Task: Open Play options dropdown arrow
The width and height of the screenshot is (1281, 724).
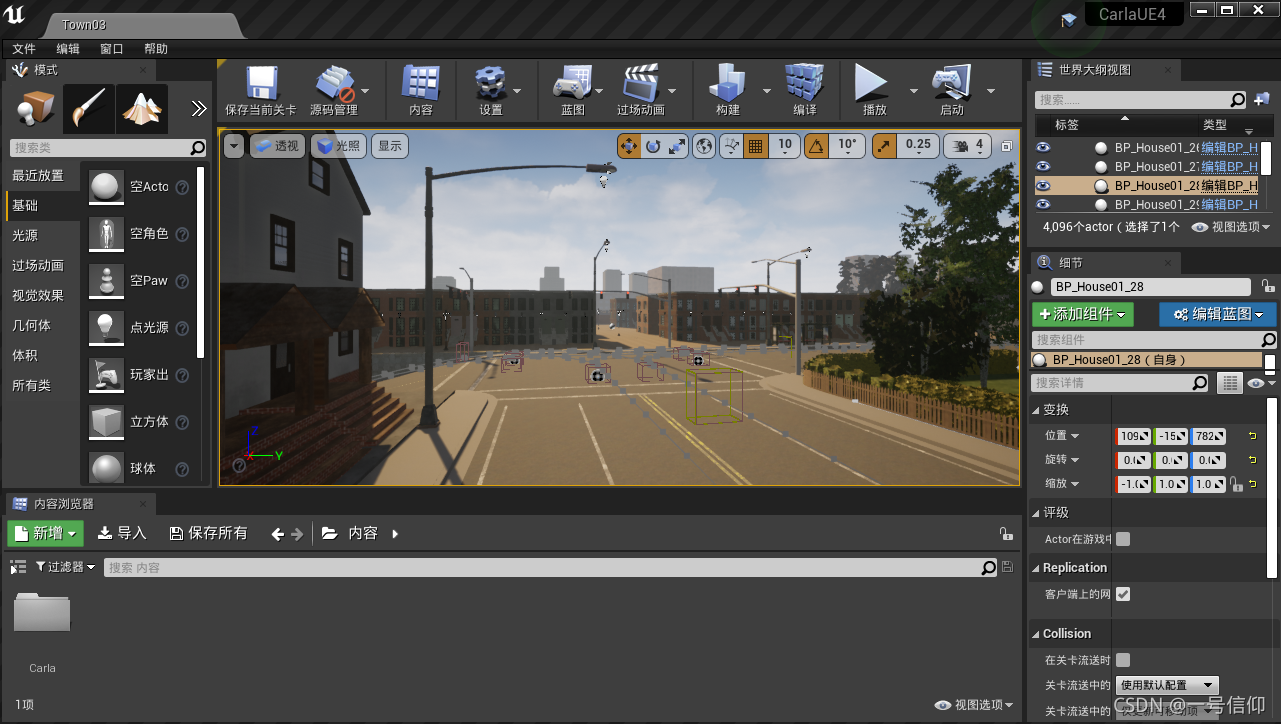Action: pyautogui.click(x=913, y=90)
